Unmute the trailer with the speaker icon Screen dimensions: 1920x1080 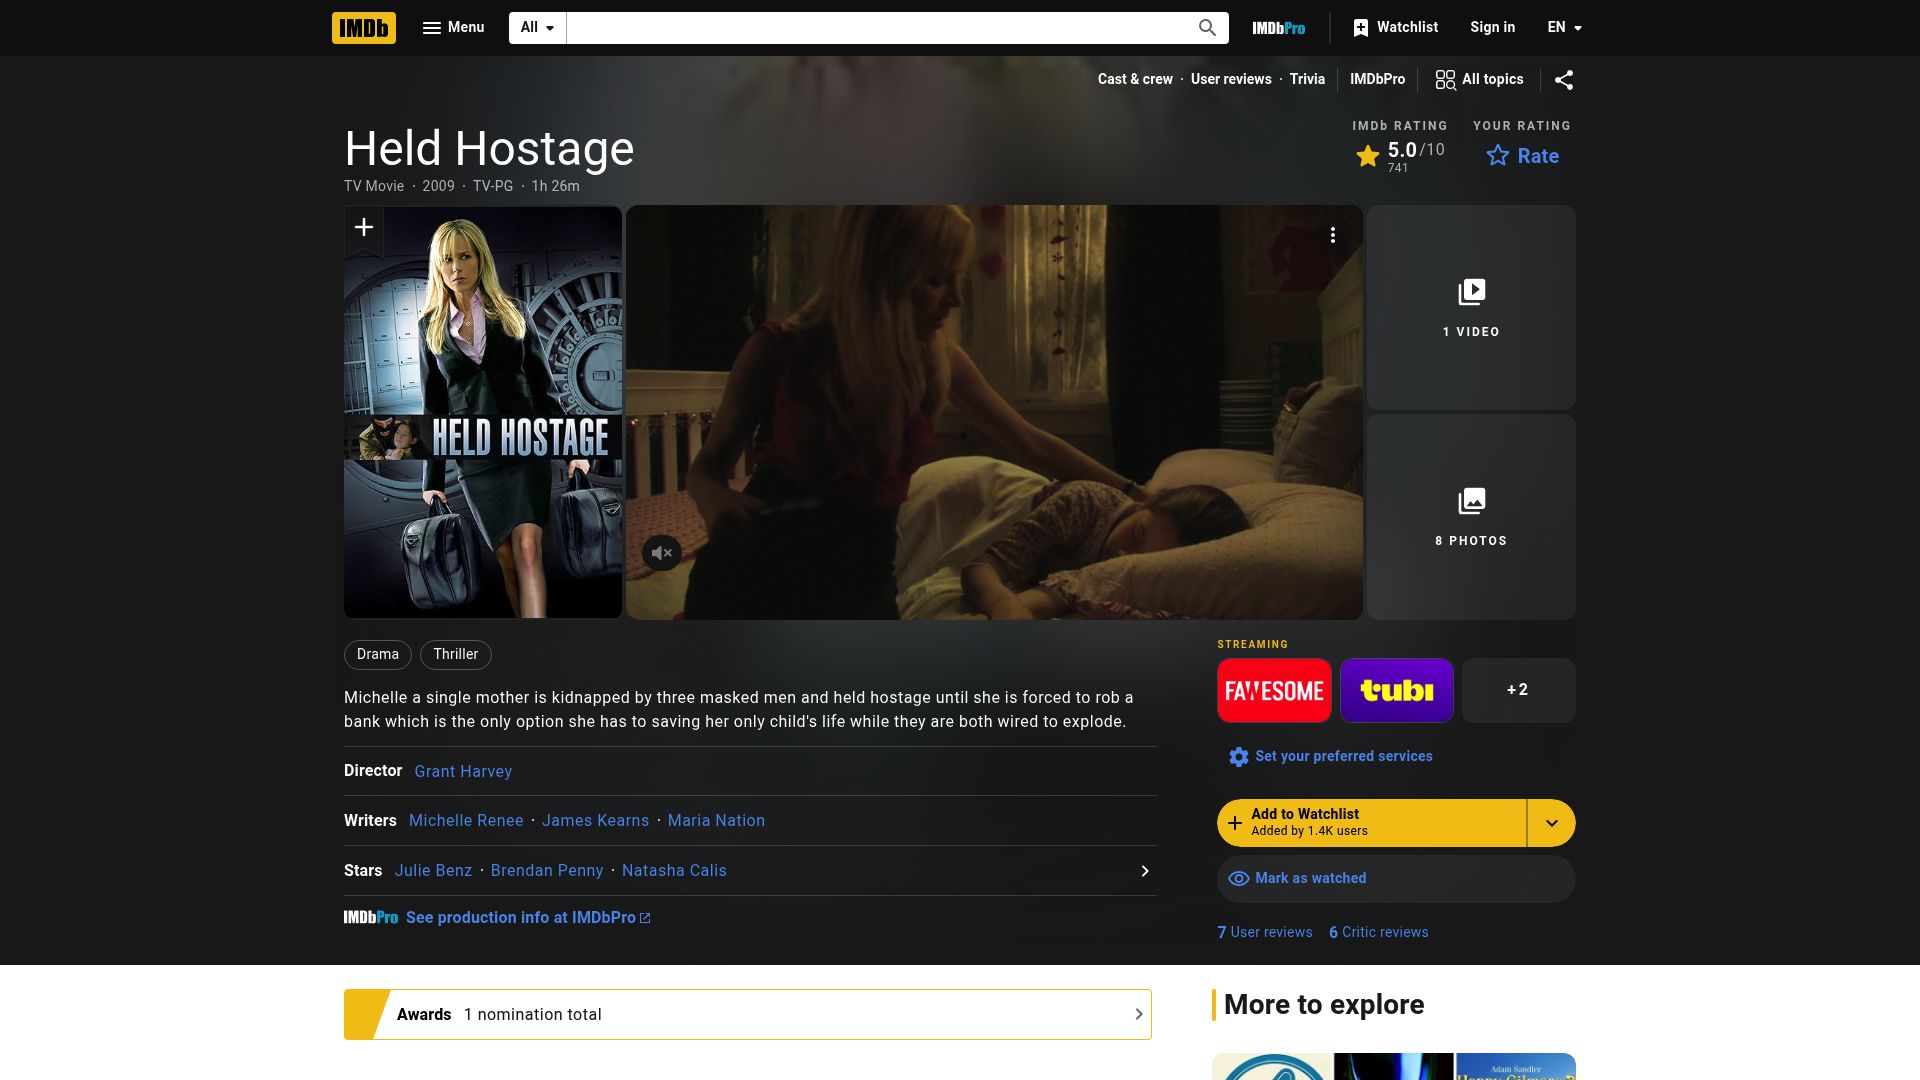(661, 553)
